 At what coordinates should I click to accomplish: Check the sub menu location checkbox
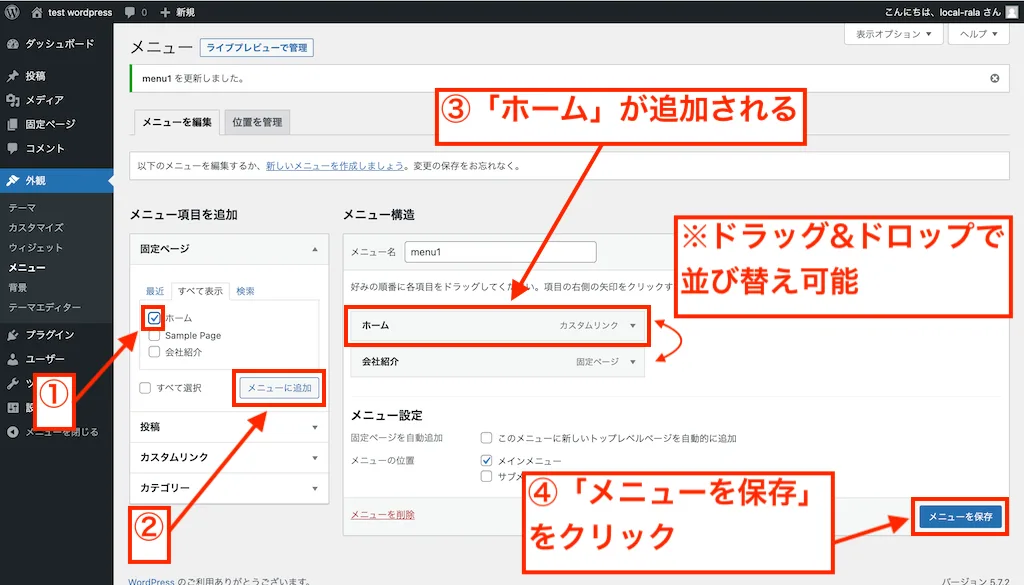pyautogui.click(x=486, y=476)
